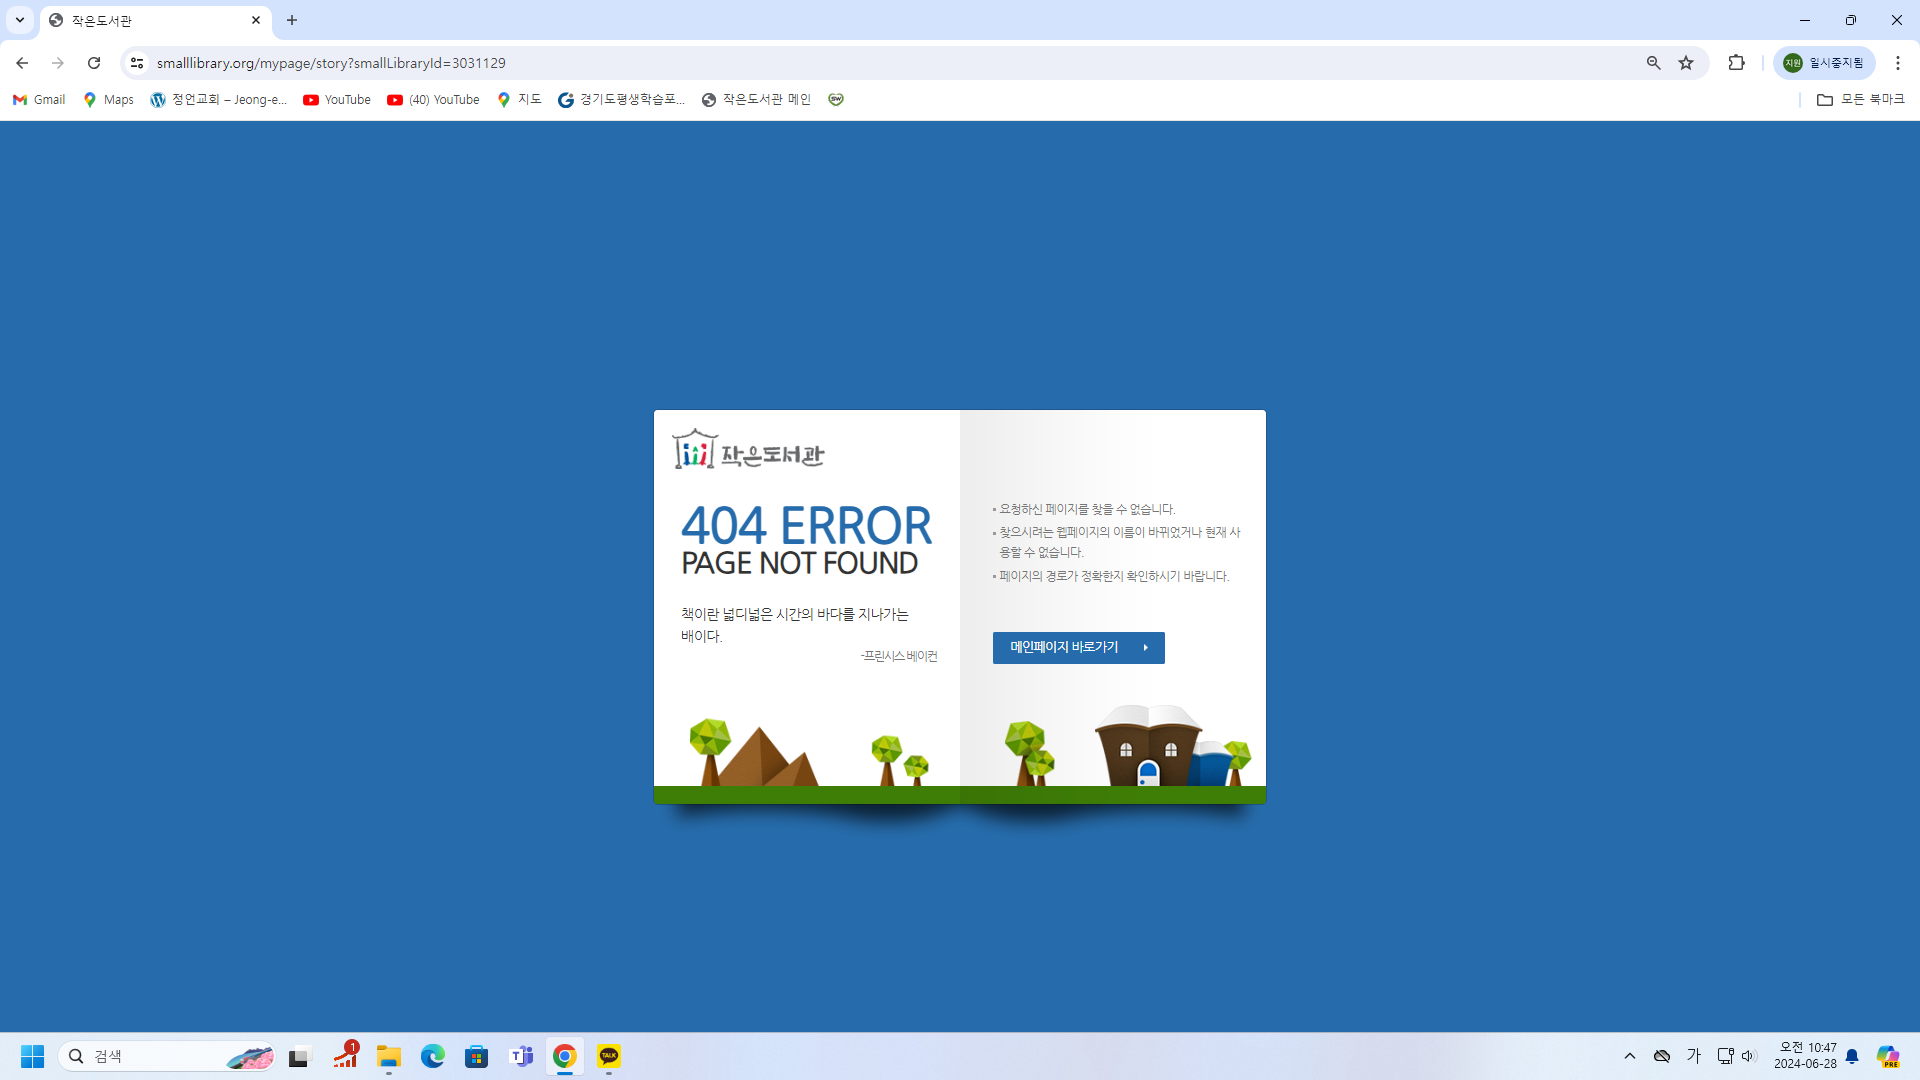Expand the tab search dropdown arrow

click(x=20, y=20)
